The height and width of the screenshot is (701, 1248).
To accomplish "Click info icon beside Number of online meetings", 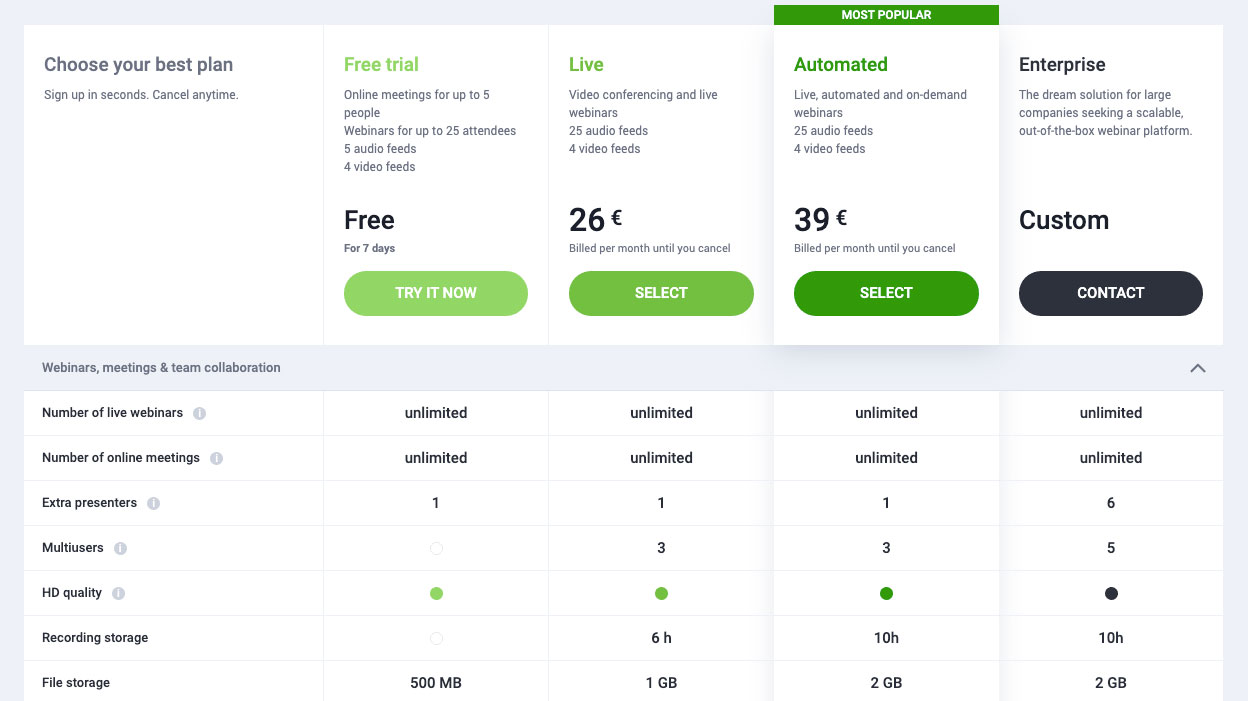I will (216, 458).
